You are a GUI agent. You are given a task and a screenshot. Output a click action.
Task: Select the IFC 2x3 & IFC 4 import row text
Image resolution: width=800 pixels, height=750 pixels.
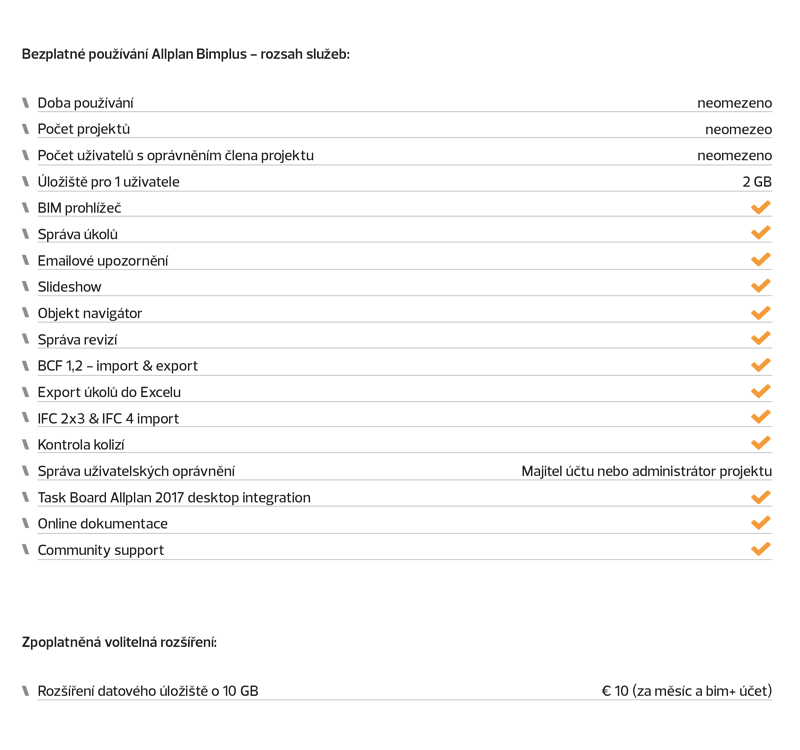(108, 418)
